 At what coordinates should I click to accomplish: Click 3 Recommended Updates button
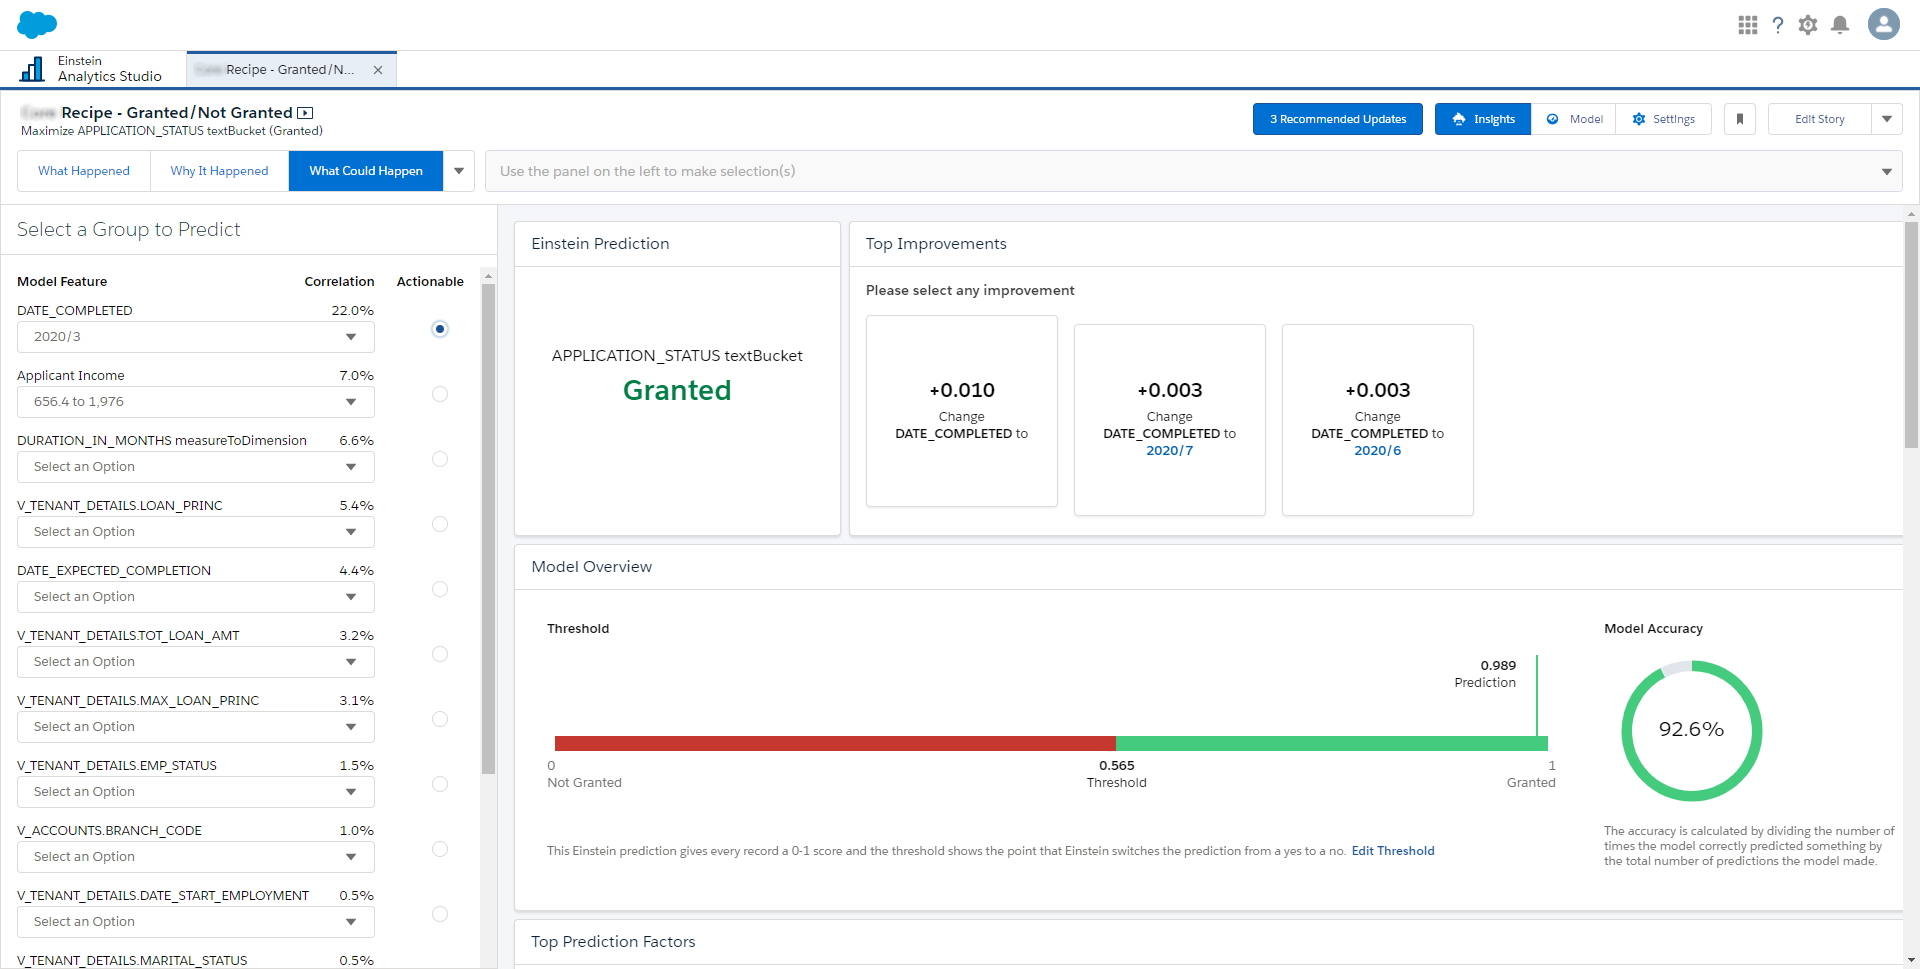[x=1338, y=119]
